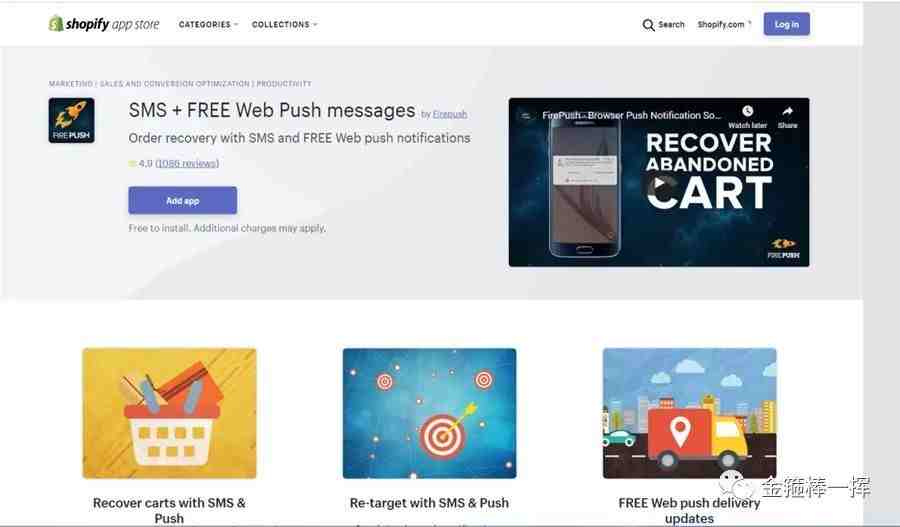Open the Marketing breadcrumb category
Viewport: 900px width, 527px height.
[71, 84]
